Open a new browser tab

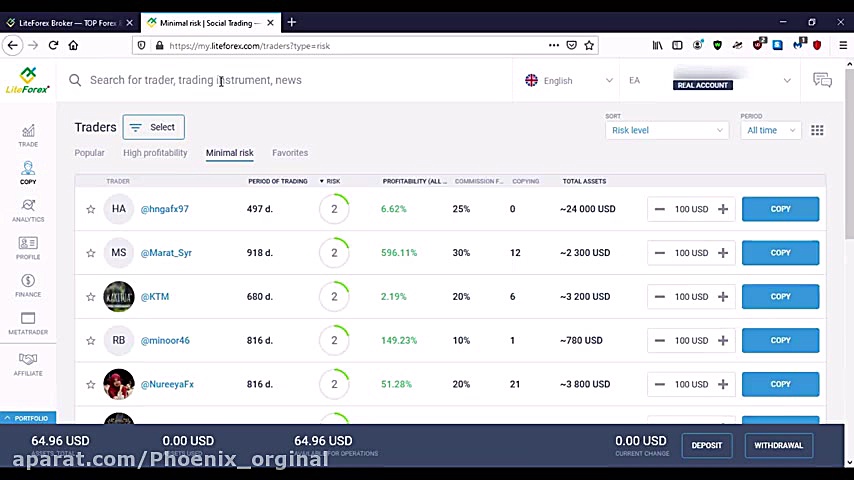pos(292,22)
